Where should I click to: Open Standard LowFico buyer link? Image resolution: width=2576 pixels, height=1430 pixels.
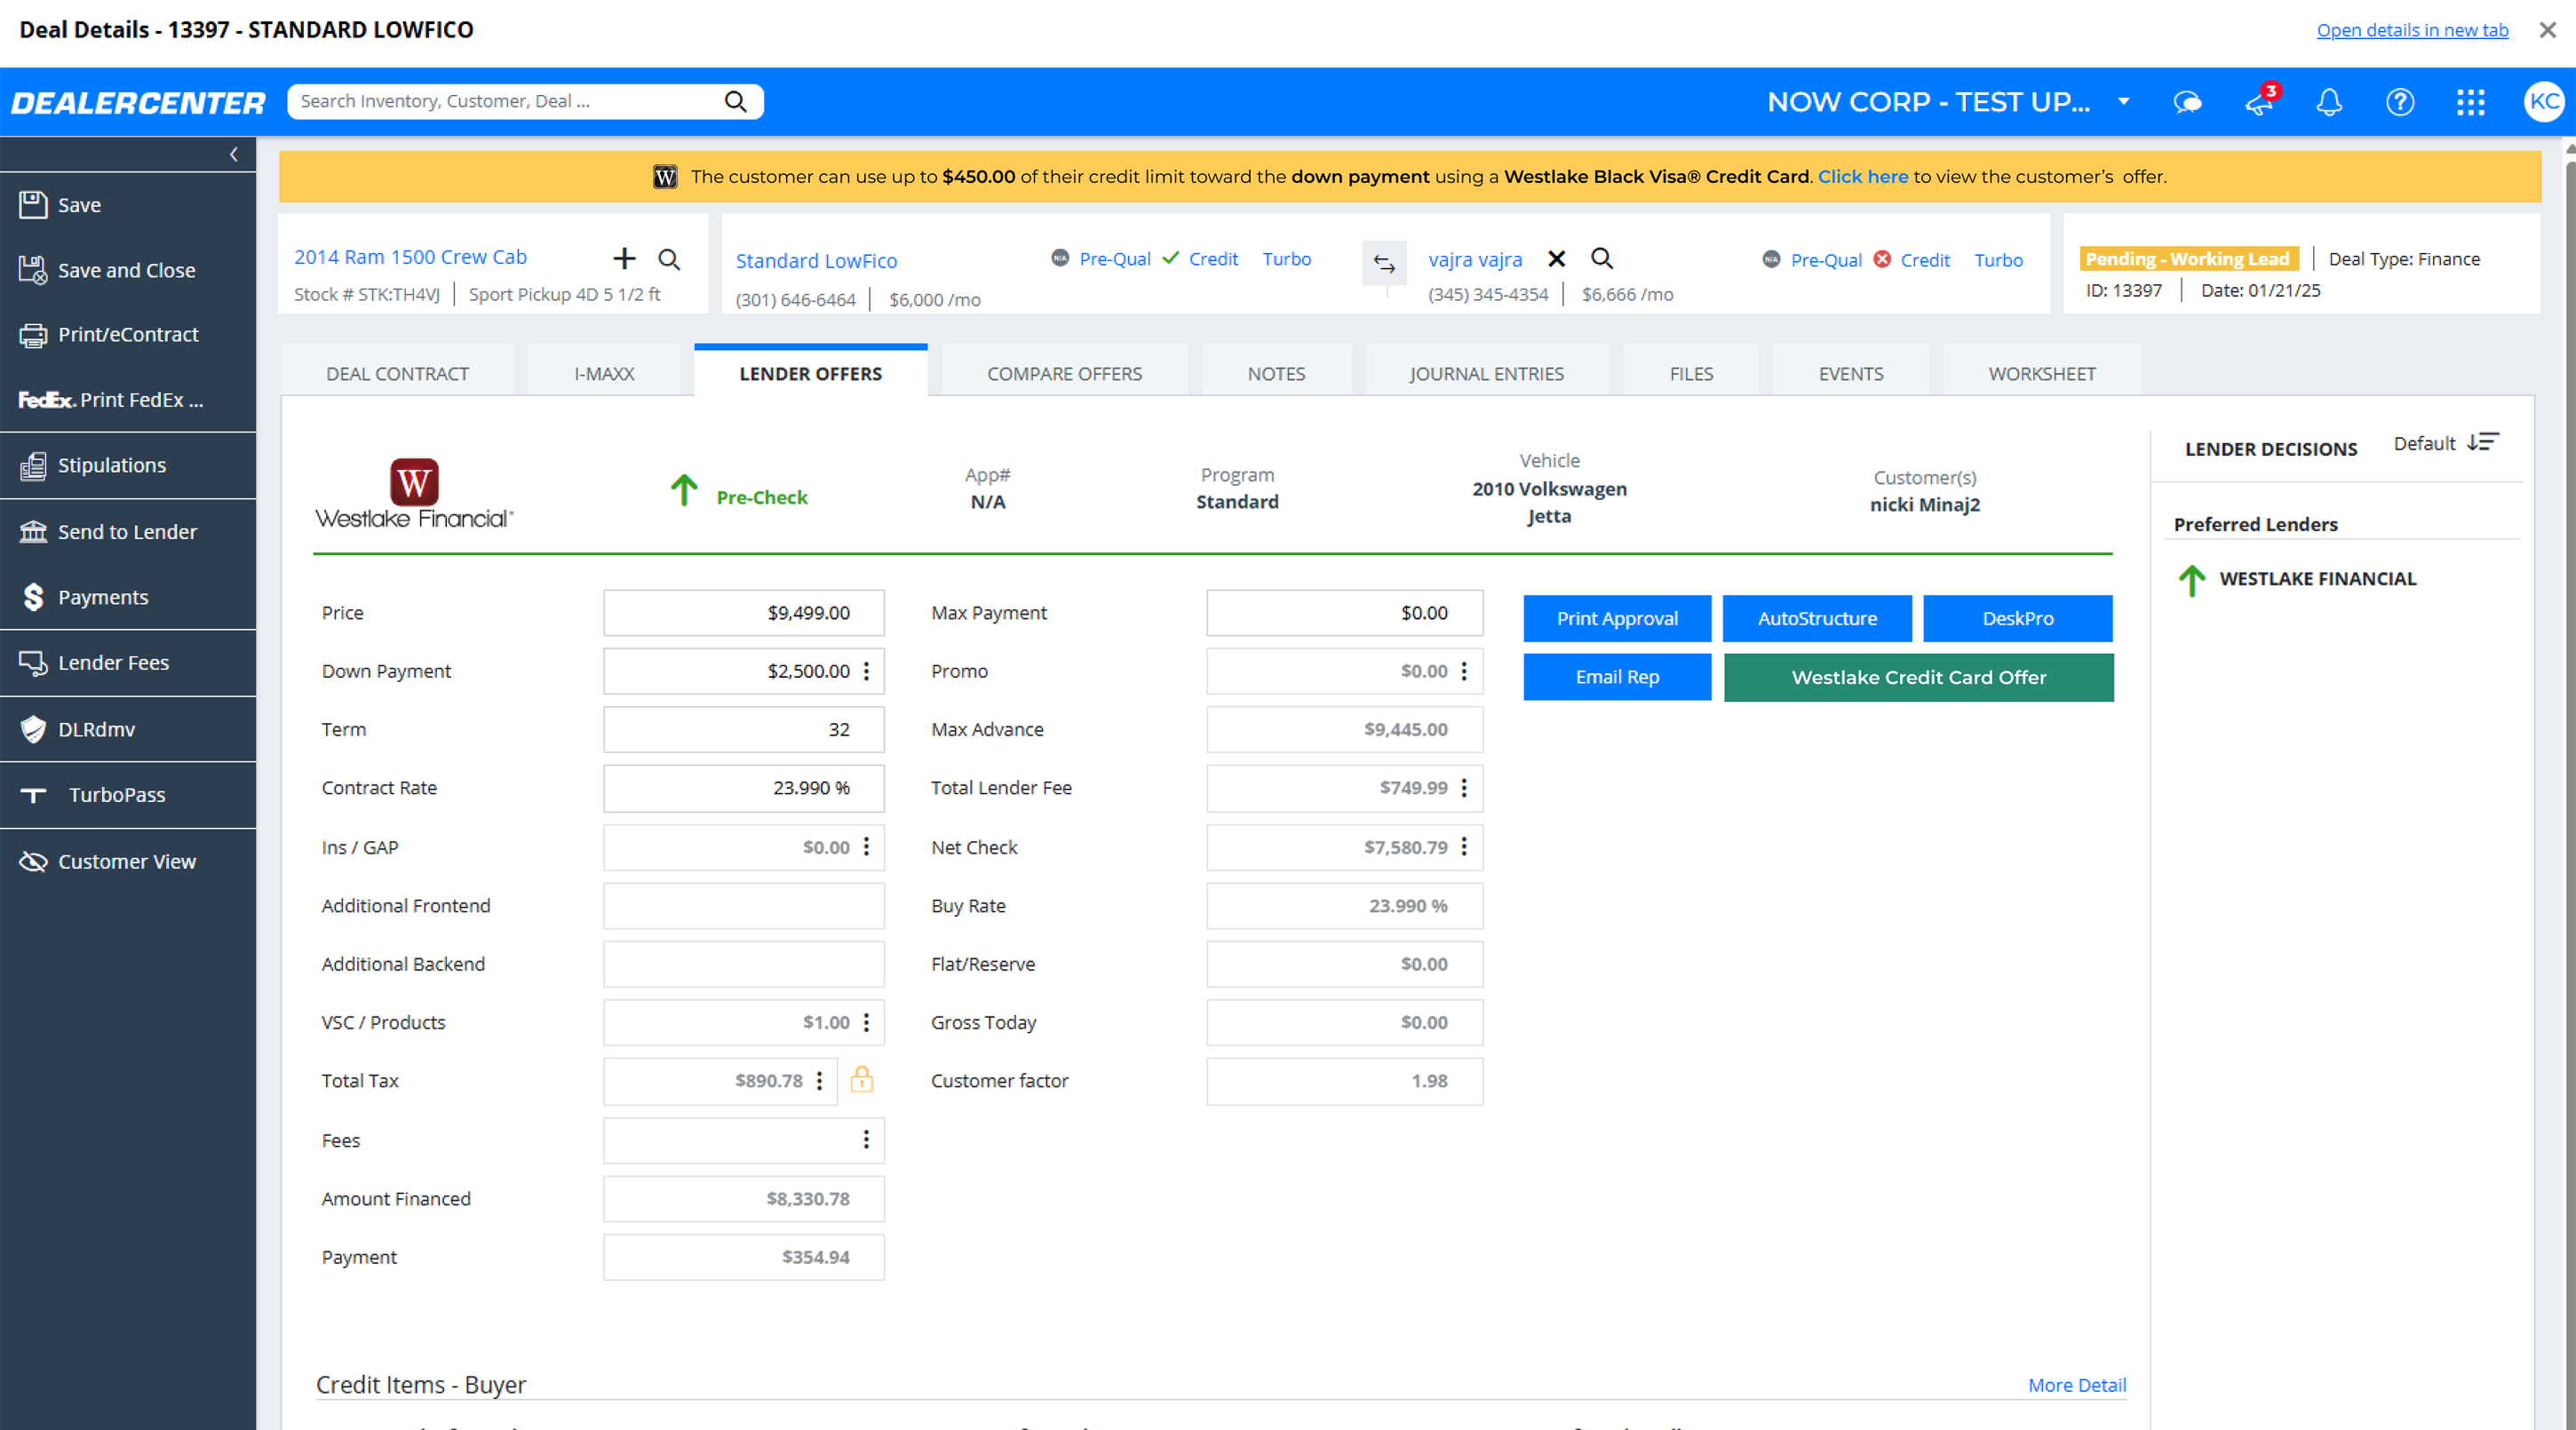pyautogui.click(x=816, y=261)
